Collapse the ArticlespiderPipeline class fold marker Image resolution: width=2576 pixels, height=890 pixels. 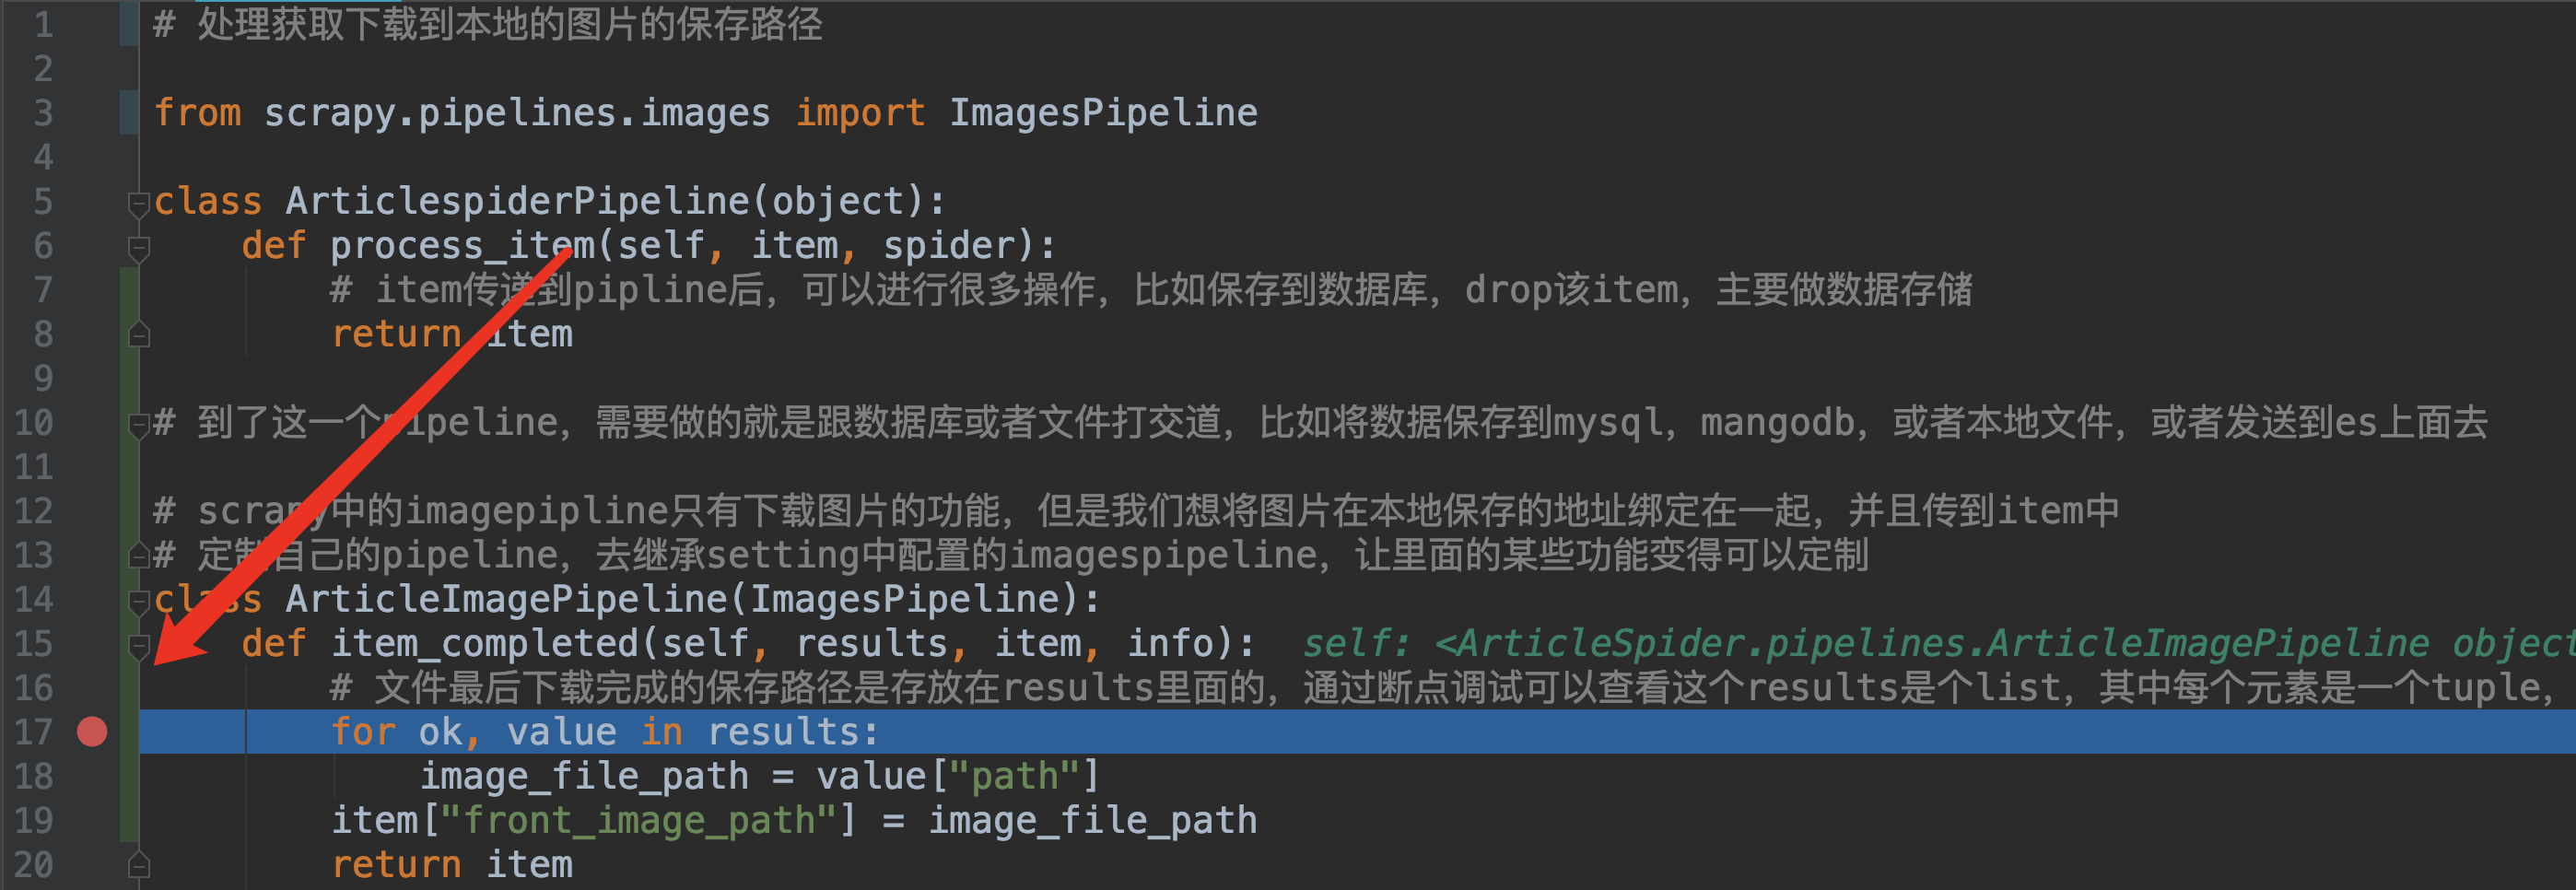click(139, 204)
